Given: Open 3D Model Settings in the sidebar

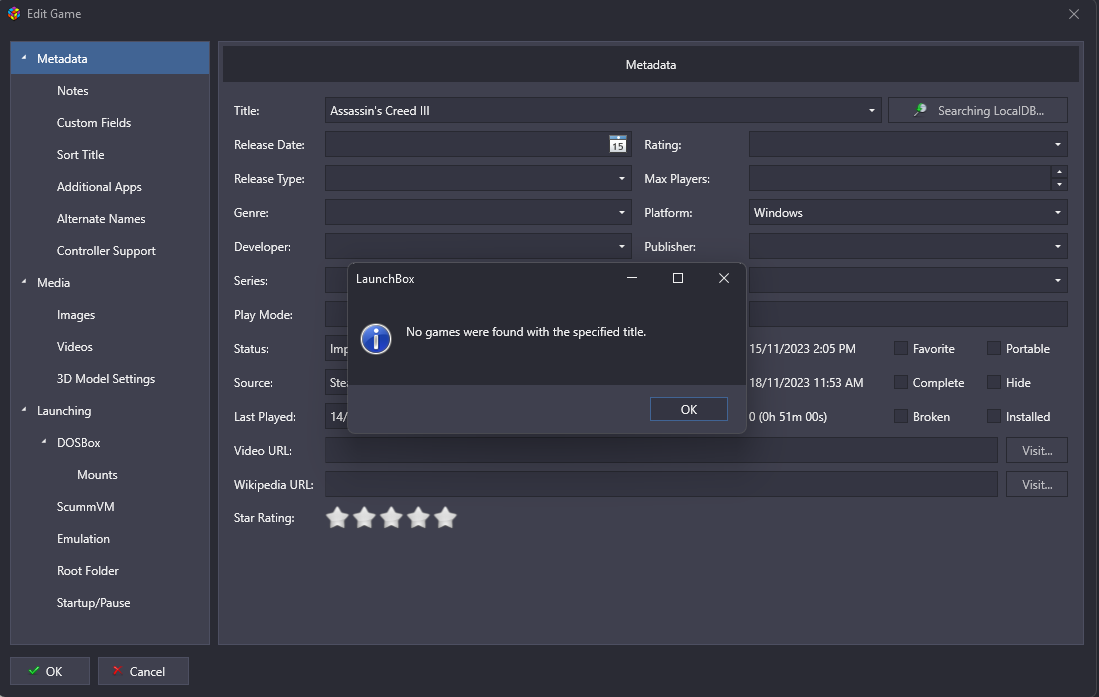Looking at the screenshot, I should (106, 379).
